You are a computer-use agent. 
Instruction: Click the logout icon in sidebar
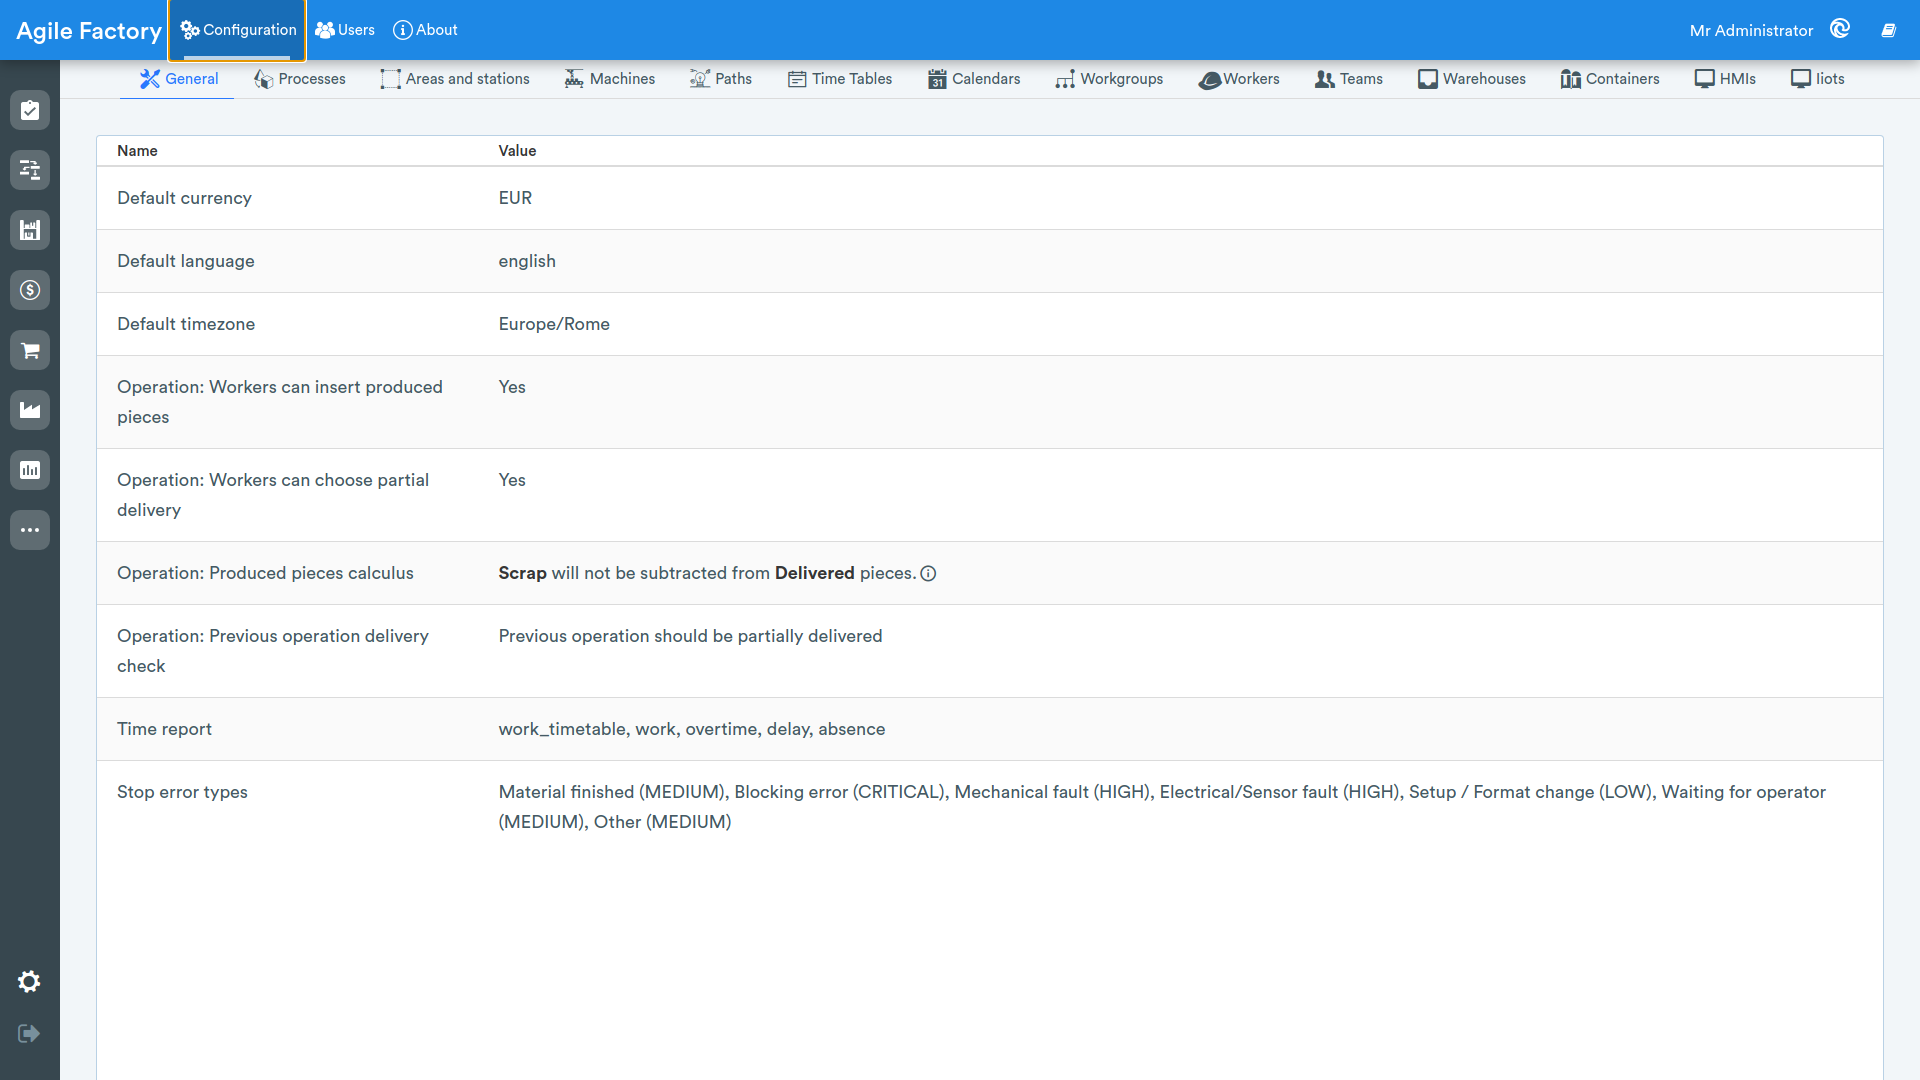[29, 1033]
